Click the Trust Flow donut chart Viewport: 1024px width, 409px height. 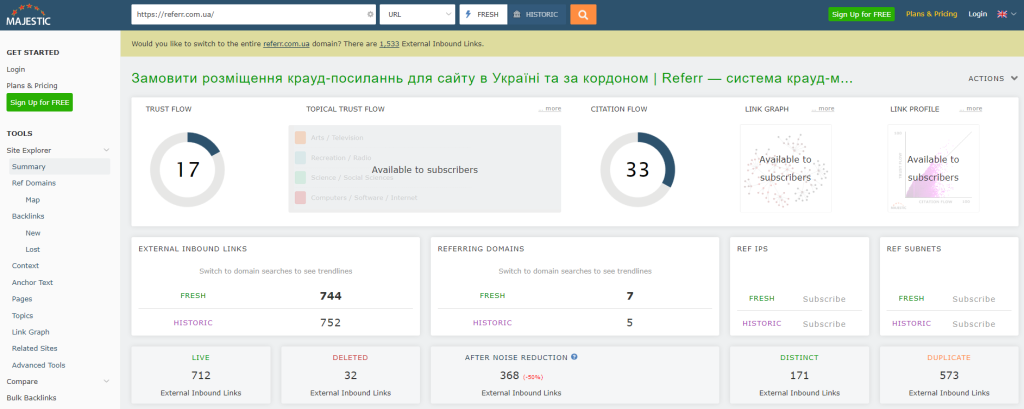(x=188, y=169)
